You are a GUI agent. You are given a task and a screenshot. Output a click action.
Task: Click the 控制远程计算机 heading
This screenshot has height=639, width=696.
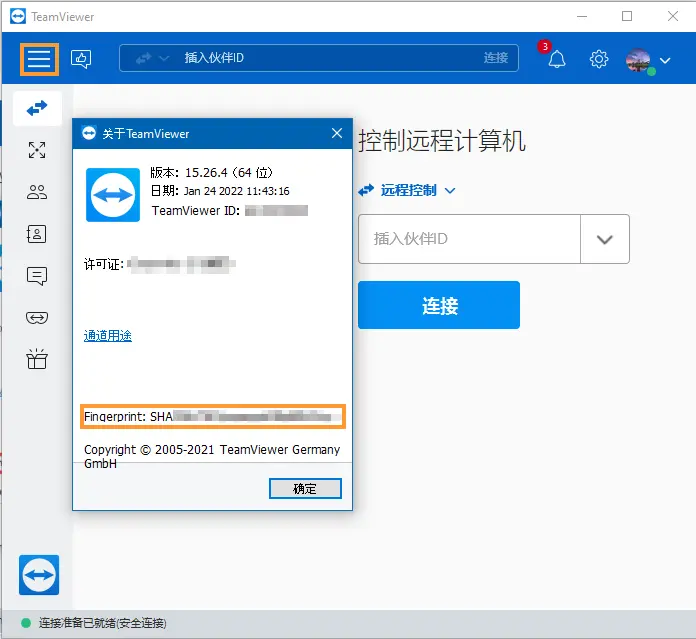(442, 141)
